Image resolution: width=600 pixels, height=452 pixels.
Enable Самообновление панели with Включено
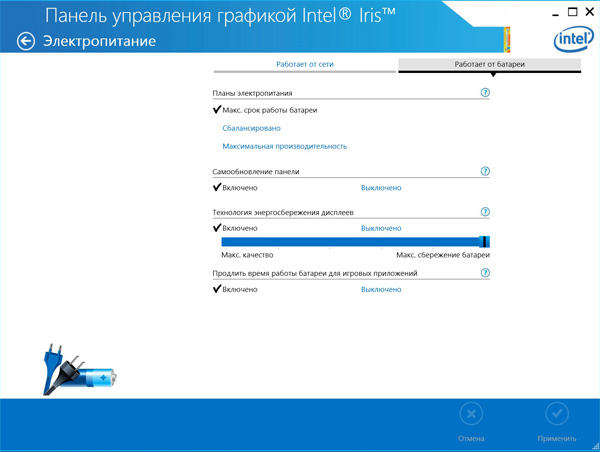(x=239, y=188)
